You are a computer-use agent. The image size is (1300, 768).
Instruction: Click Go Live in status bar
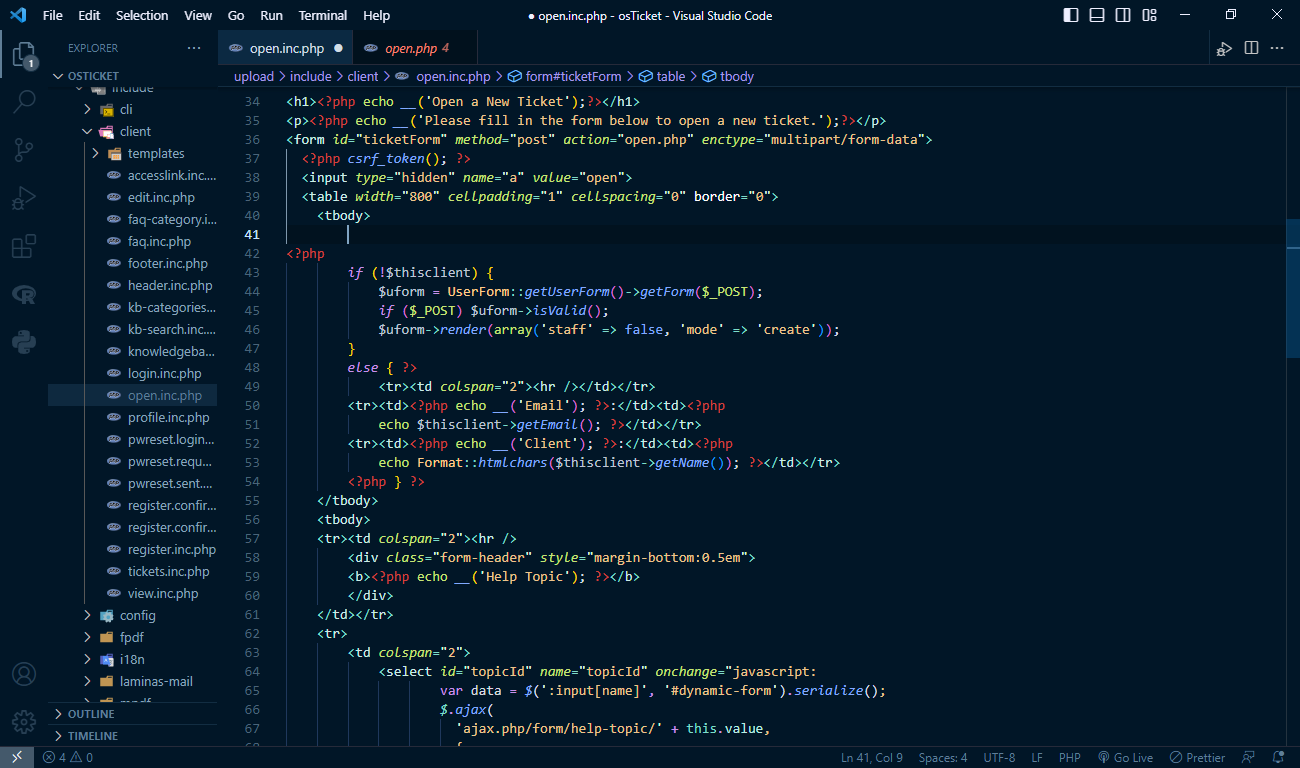pos(1125,757)
